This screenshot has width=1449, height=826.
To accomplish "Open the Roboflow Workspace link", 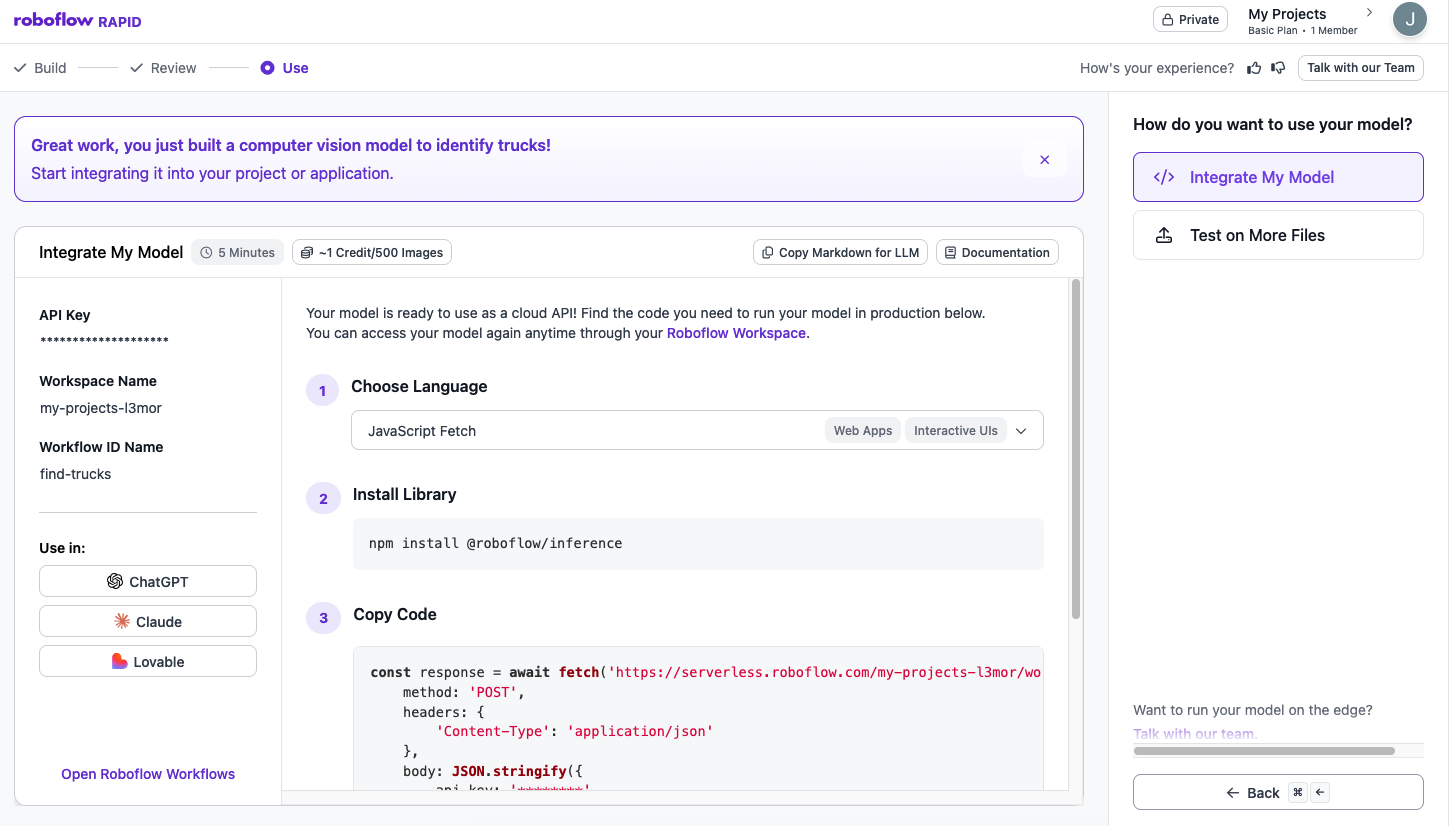I will (x=736, y=333).
